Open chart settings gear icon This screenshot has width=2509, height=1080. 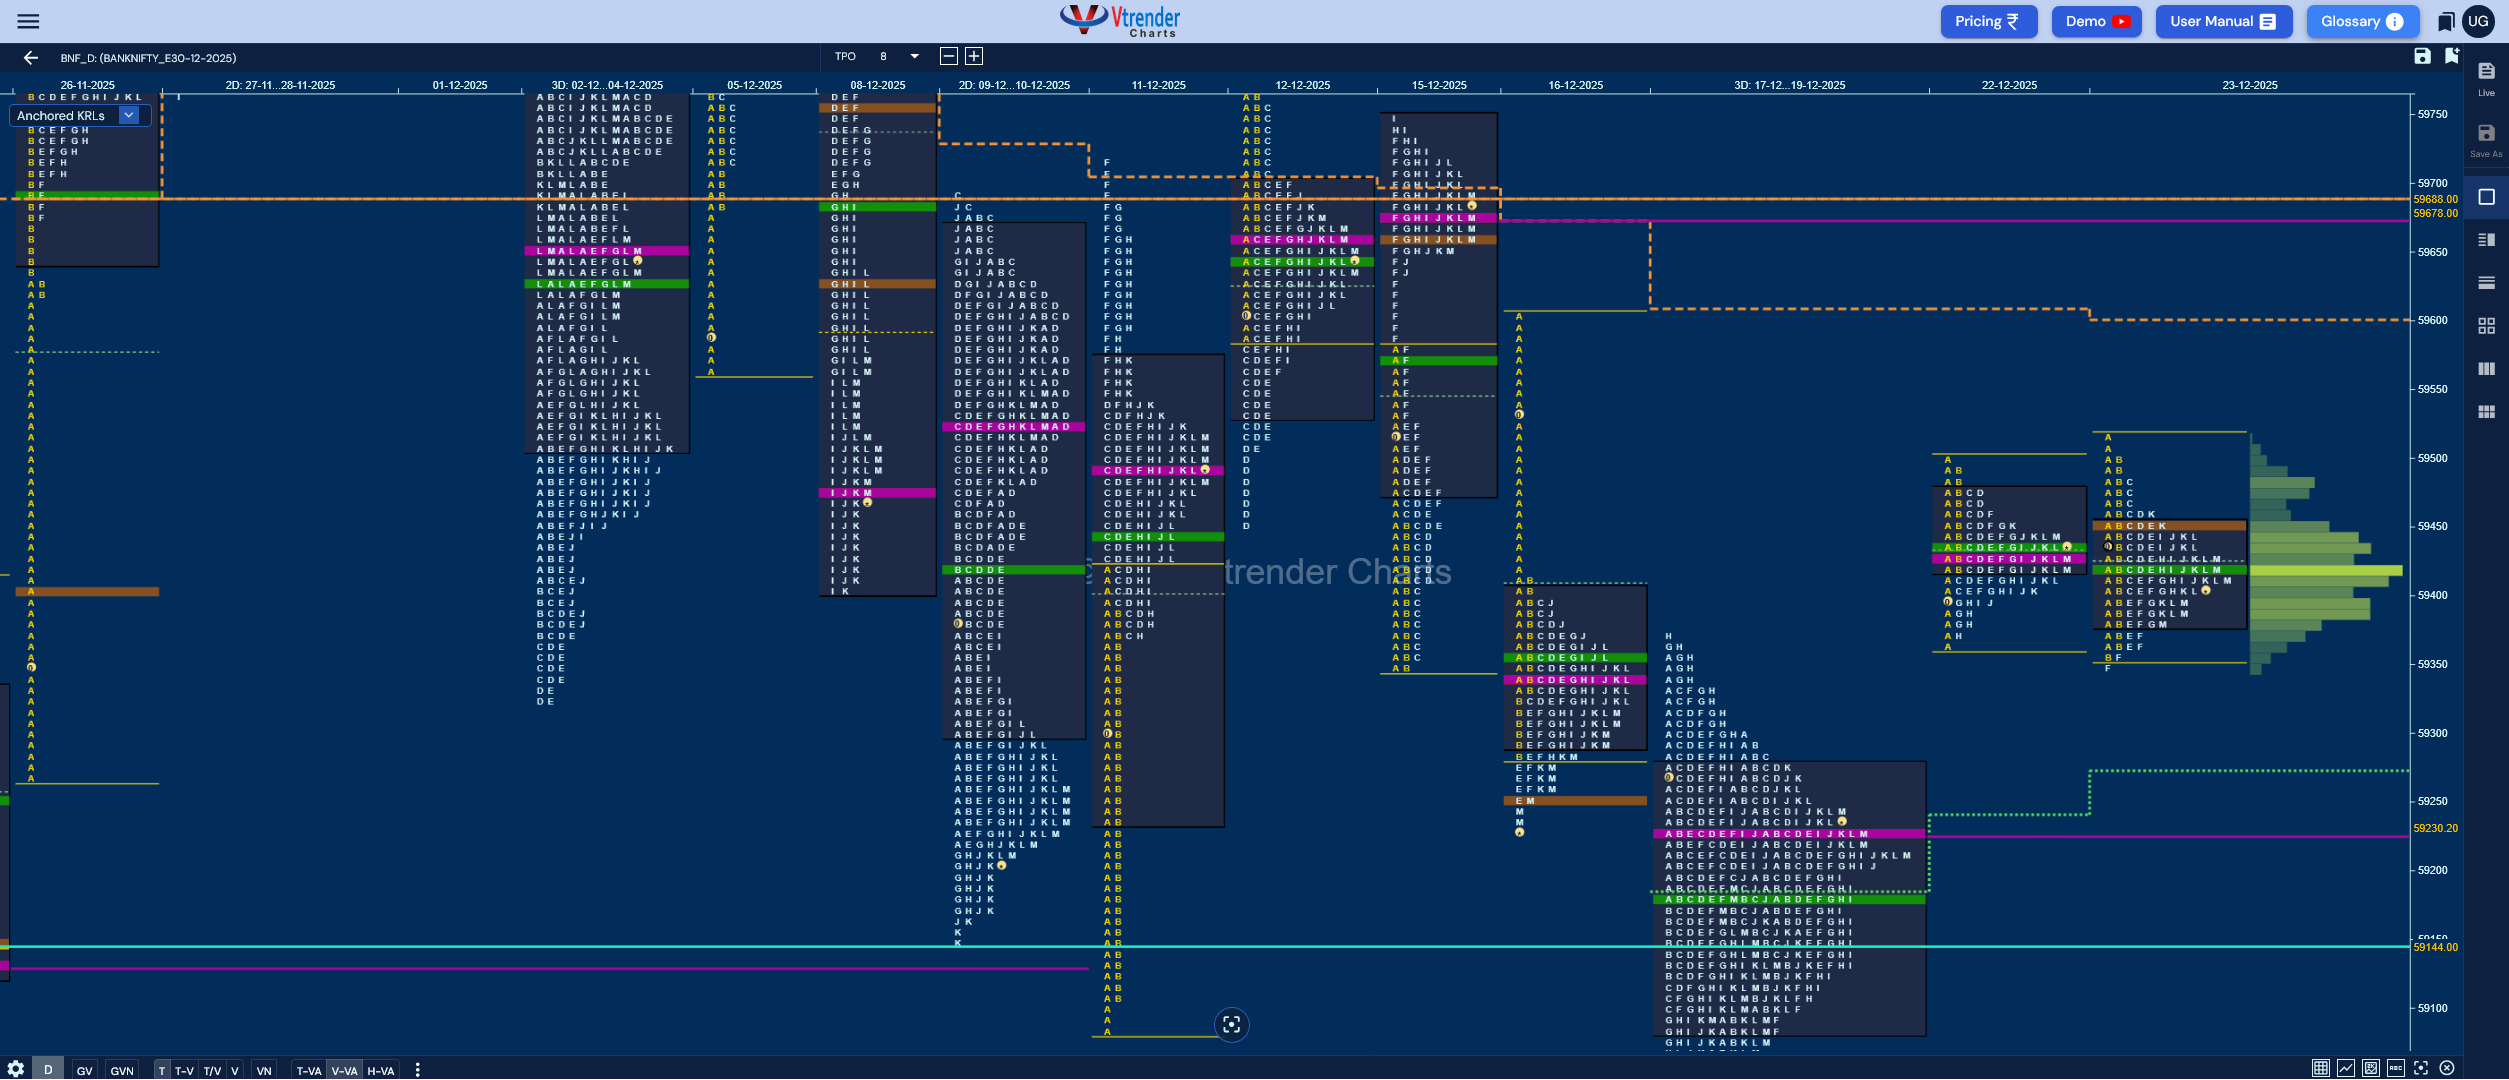coord(16,1069)
